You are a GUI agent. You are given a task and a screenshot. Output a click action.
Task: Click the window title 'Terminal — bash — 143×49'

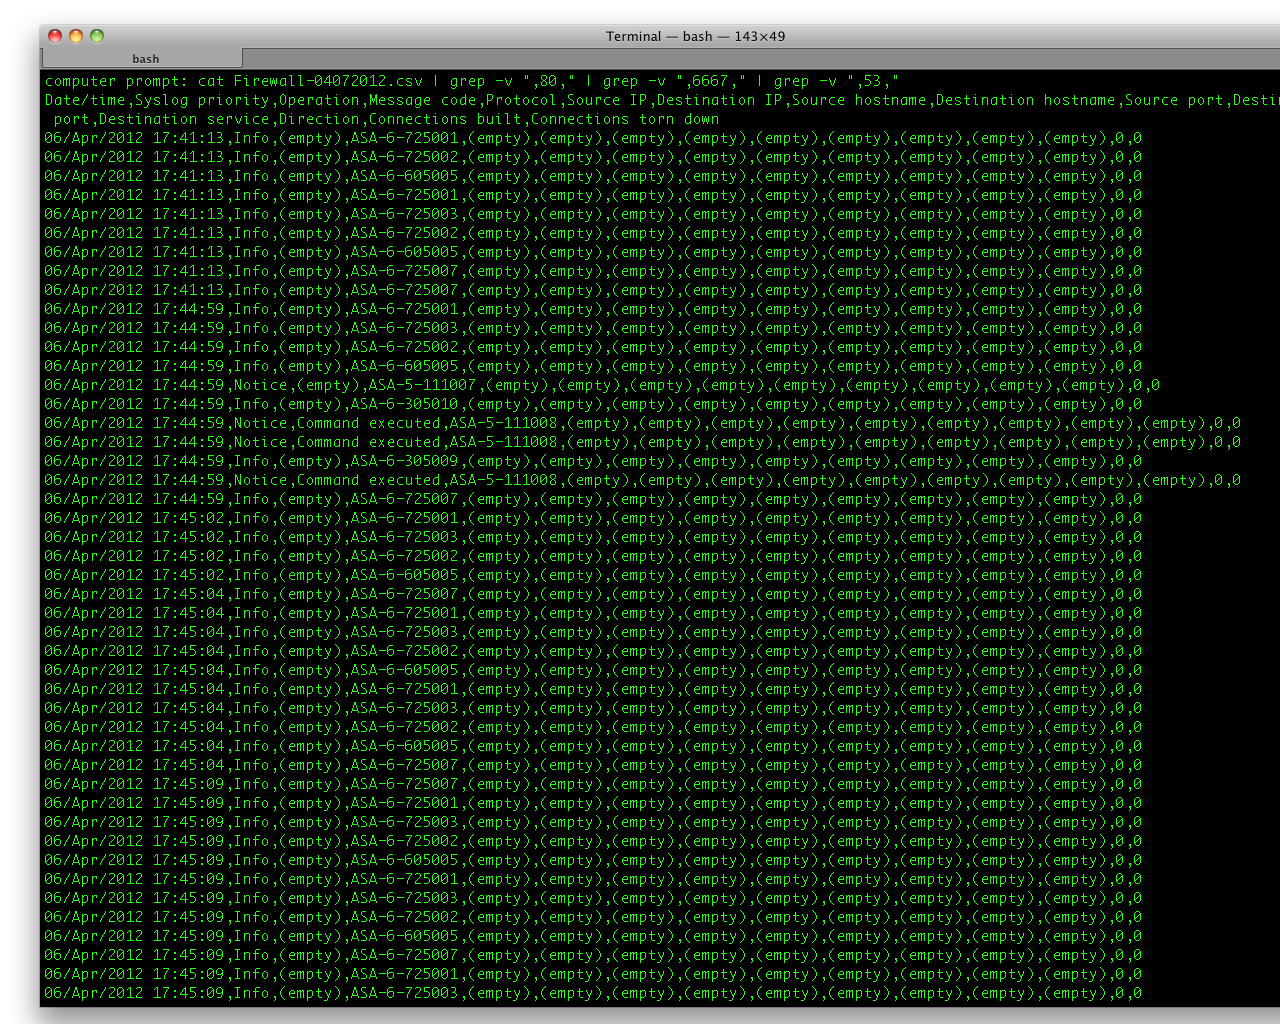click(x=695, y=36)
